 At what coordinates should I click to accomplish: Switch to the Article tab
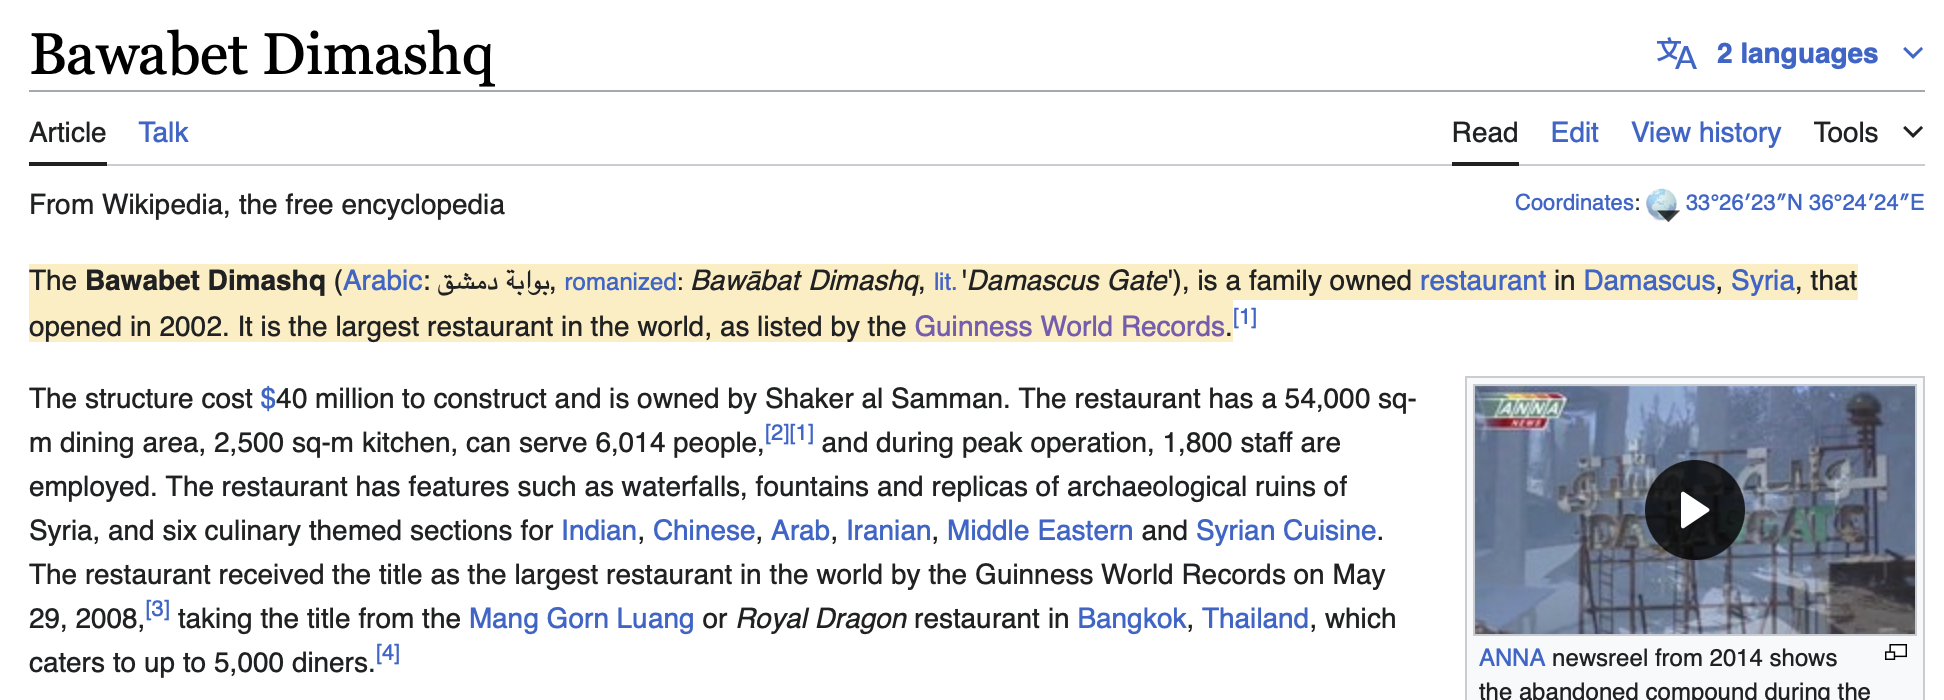(x=67, y=133)
